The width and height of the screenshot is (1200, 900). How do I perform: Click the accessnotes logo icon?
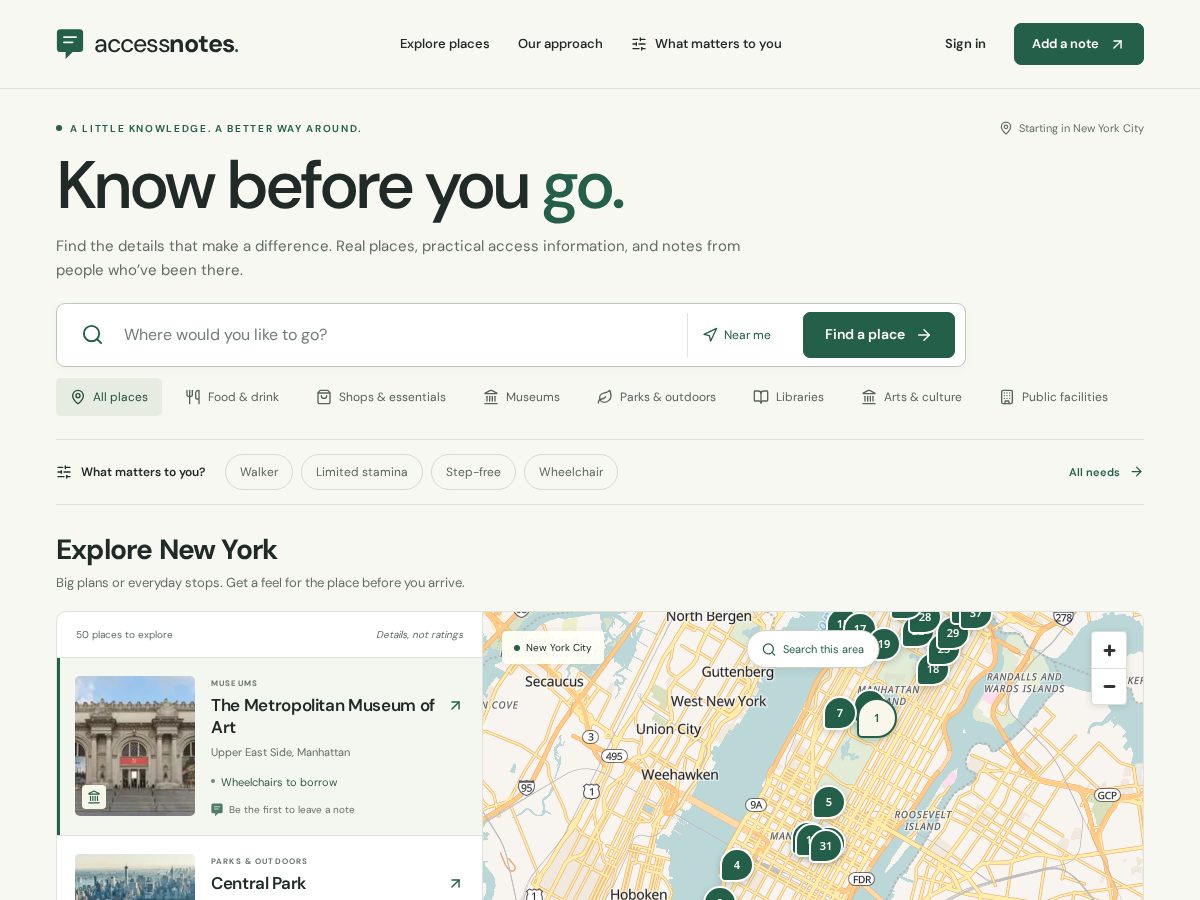pyautogui.click(x=70, y=43)
